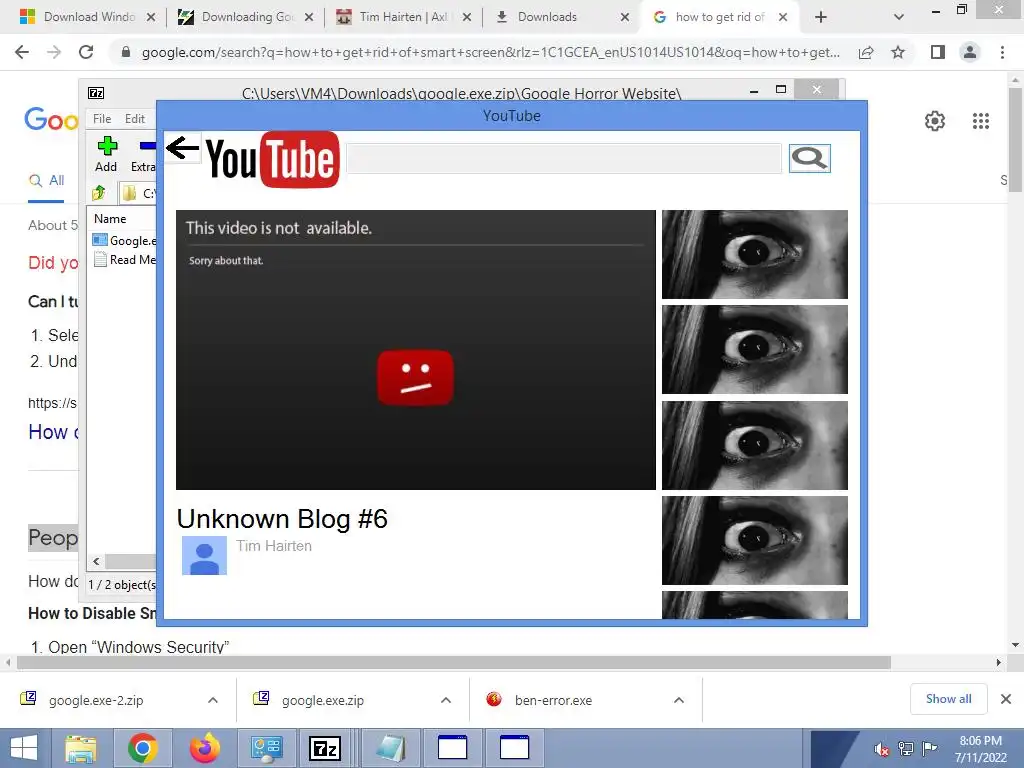Click the Tim Hairten profile avatar
Screen dimensions: 1024x768
204,556
